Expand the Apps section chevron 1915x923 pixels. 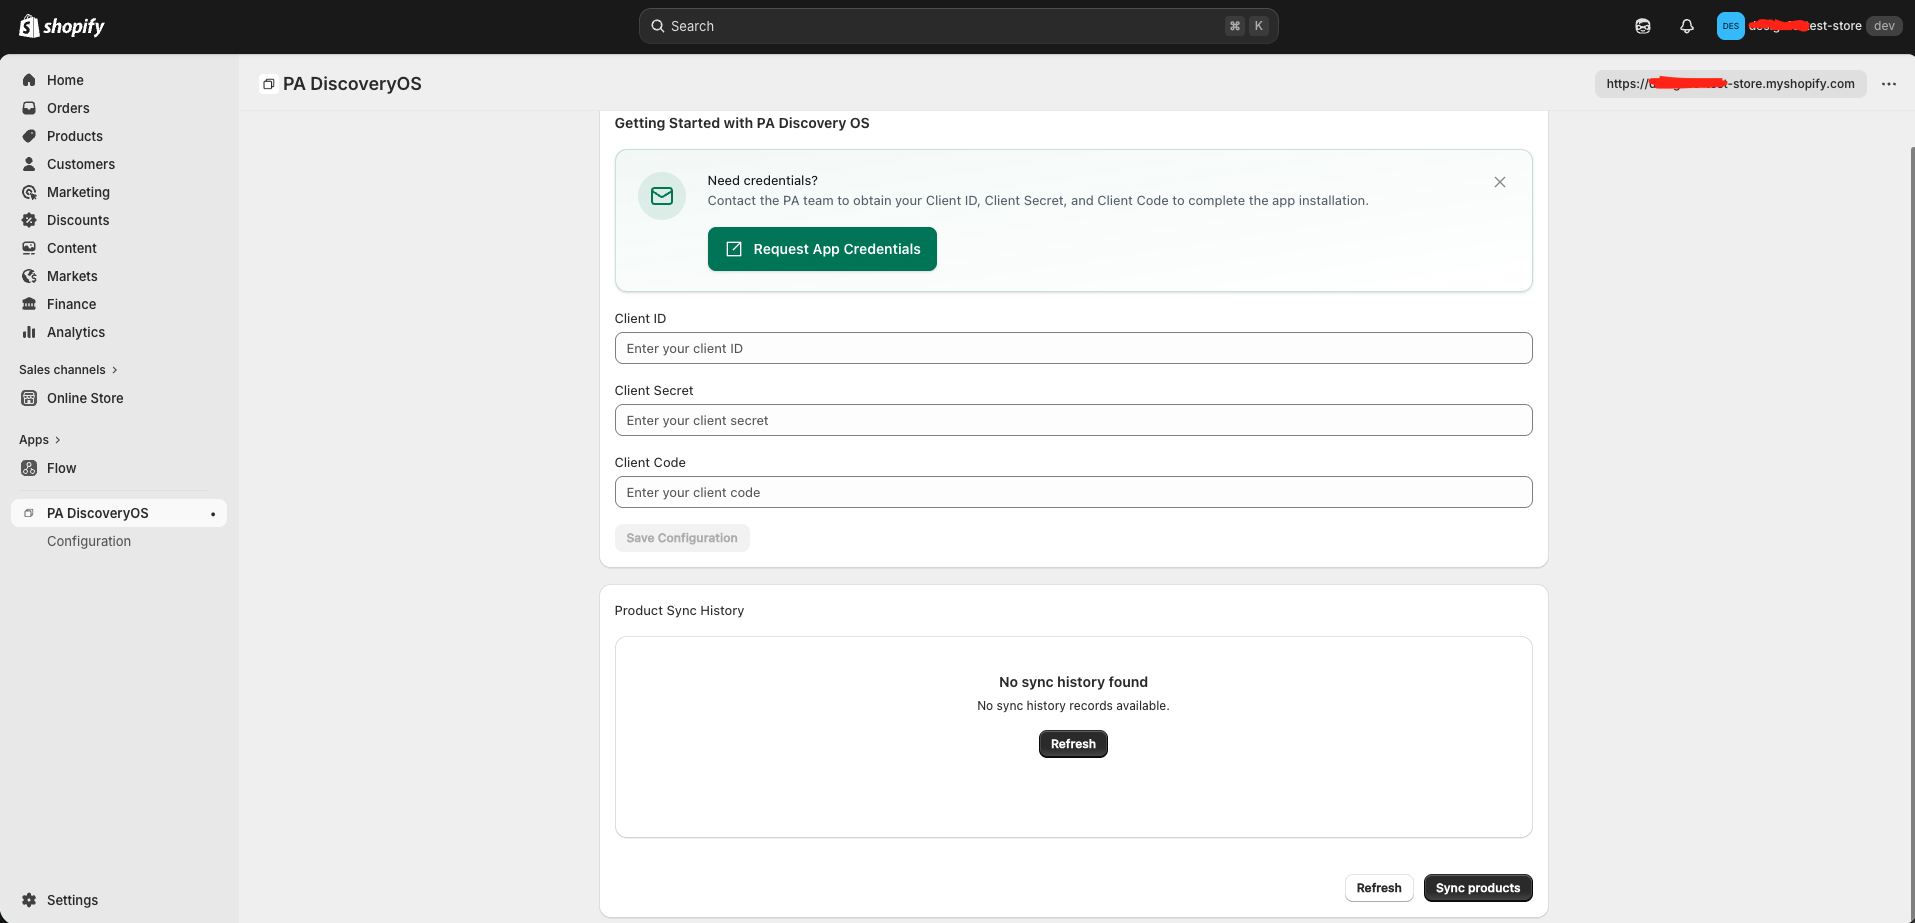click(x=58, y=440)
